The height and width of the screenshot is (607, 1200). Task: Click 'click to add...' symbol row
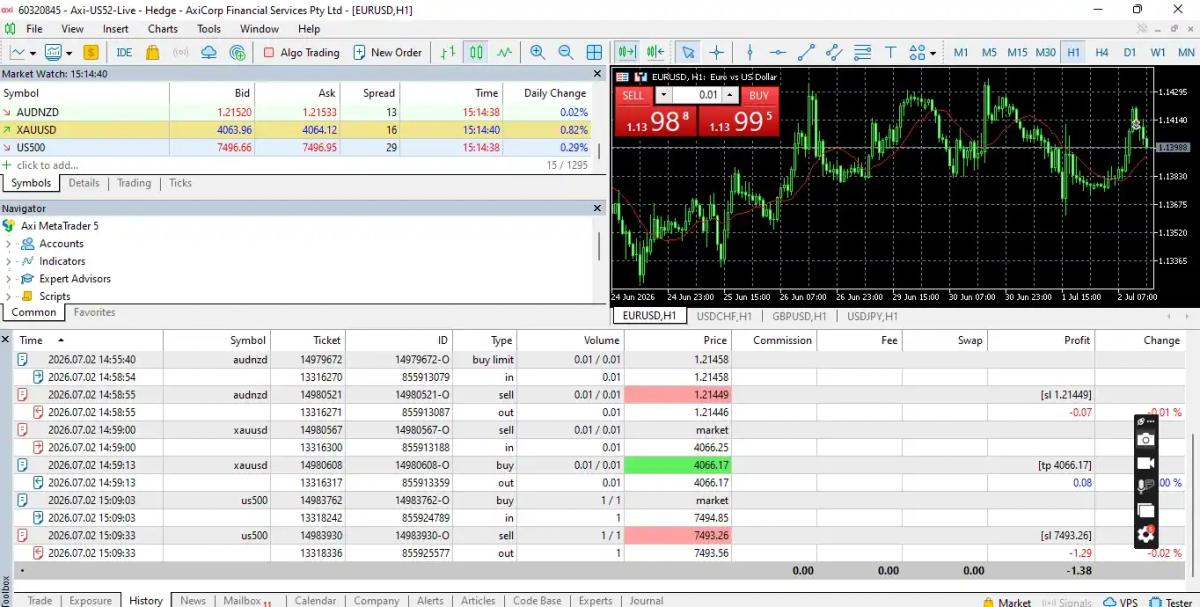coord(46,165)
